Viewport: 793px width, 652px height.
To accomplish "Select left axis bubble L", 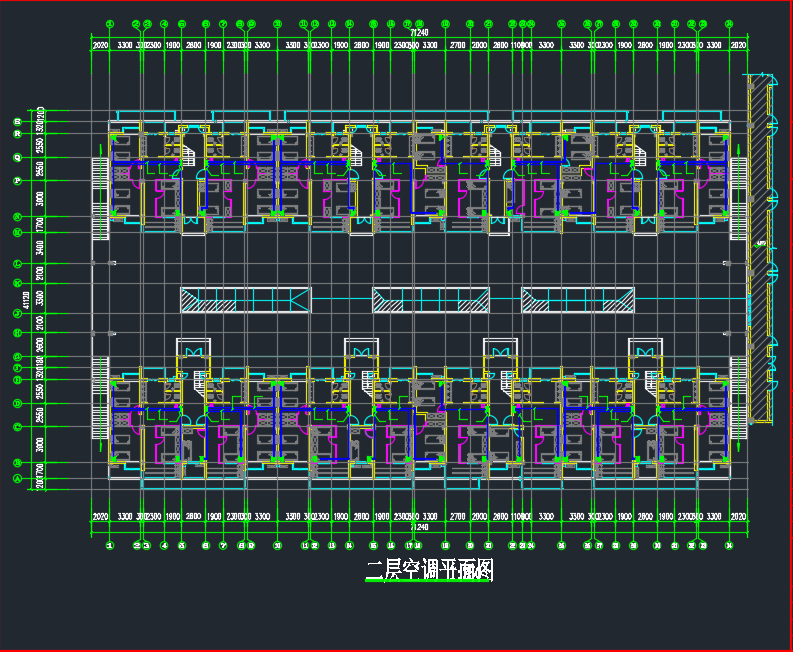I will (18, 264).
